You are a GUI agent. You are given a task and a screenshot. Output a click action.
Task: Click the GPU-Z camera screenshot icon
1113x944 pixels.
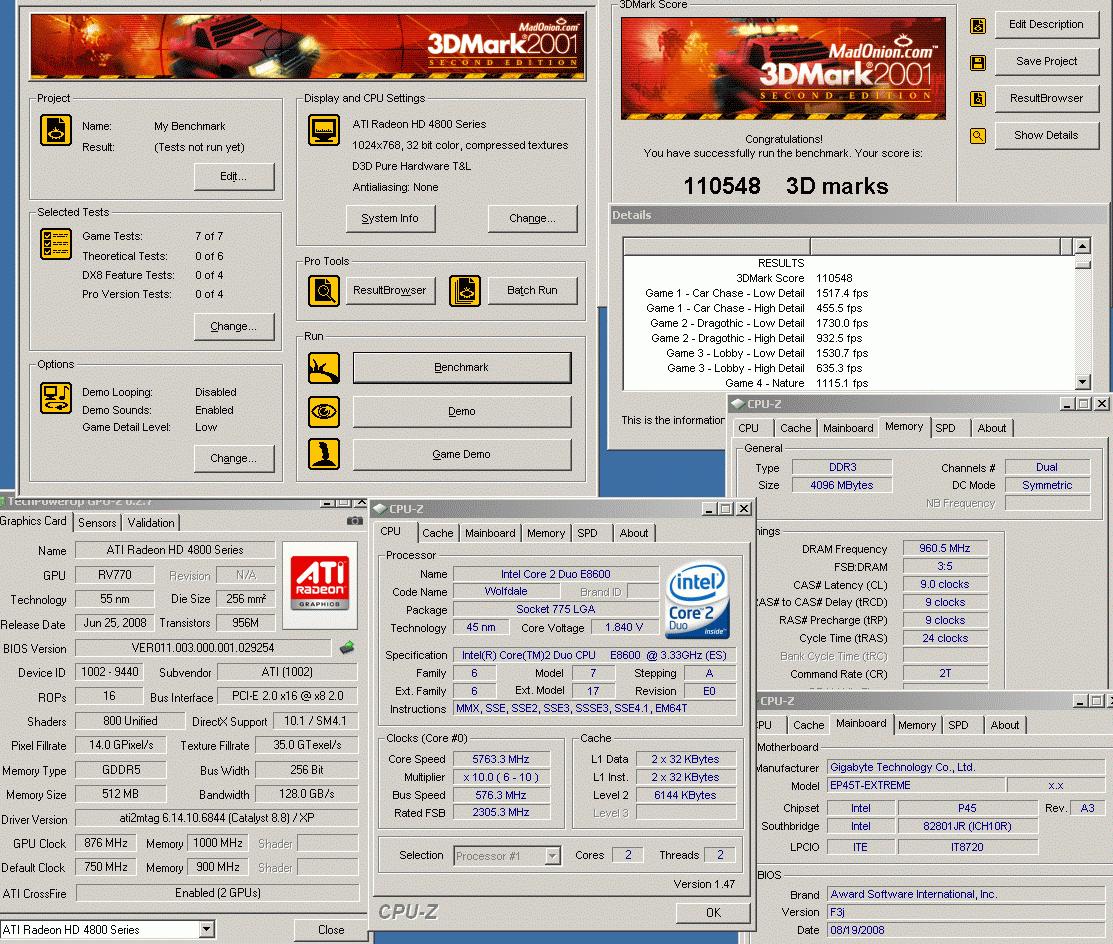click(354, 521)
